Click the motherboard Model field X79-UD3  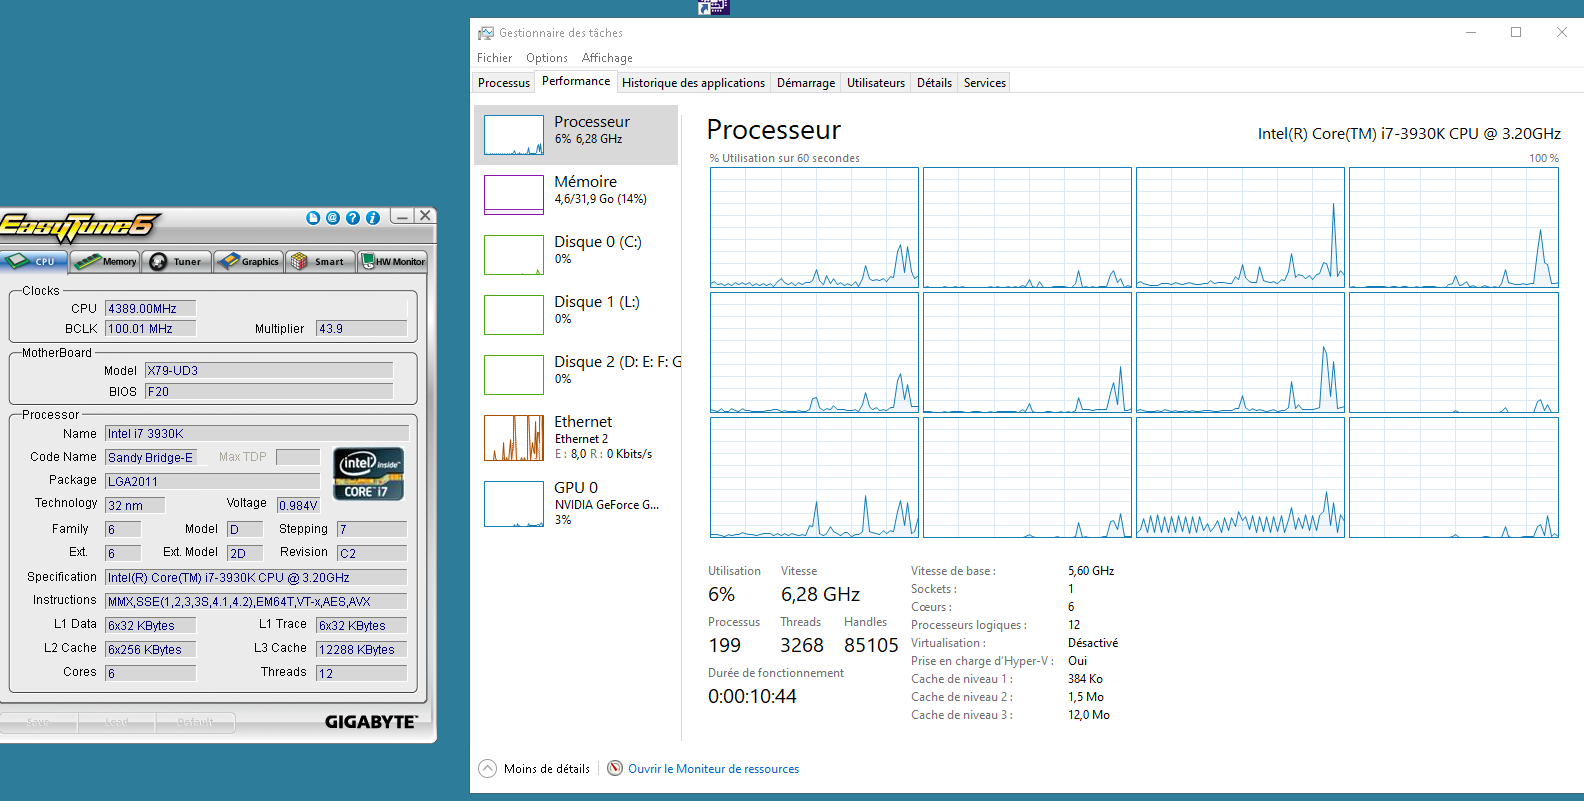pos(269,371)
